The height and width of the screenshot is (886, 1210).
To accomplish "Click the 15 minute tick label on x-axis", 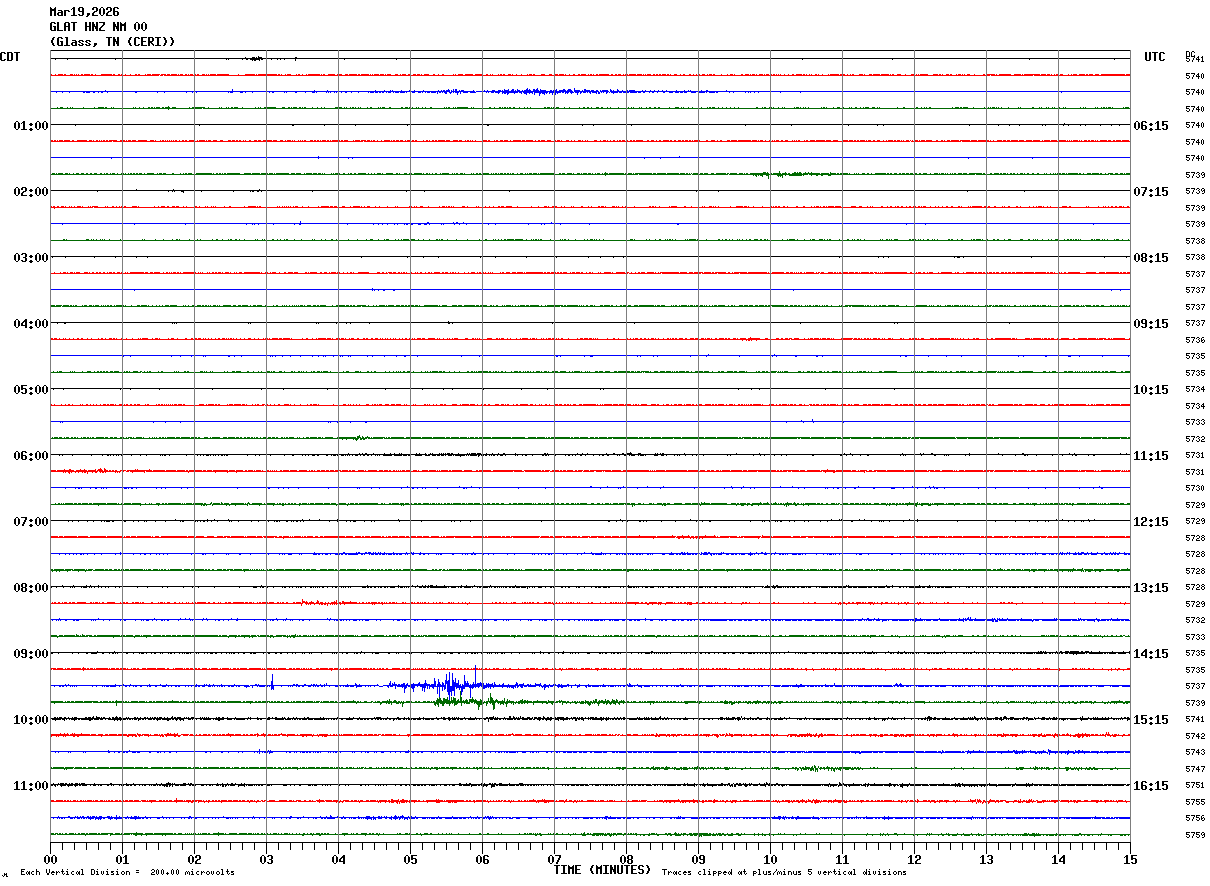I will pyautogui.click(x=1129, y=859).
